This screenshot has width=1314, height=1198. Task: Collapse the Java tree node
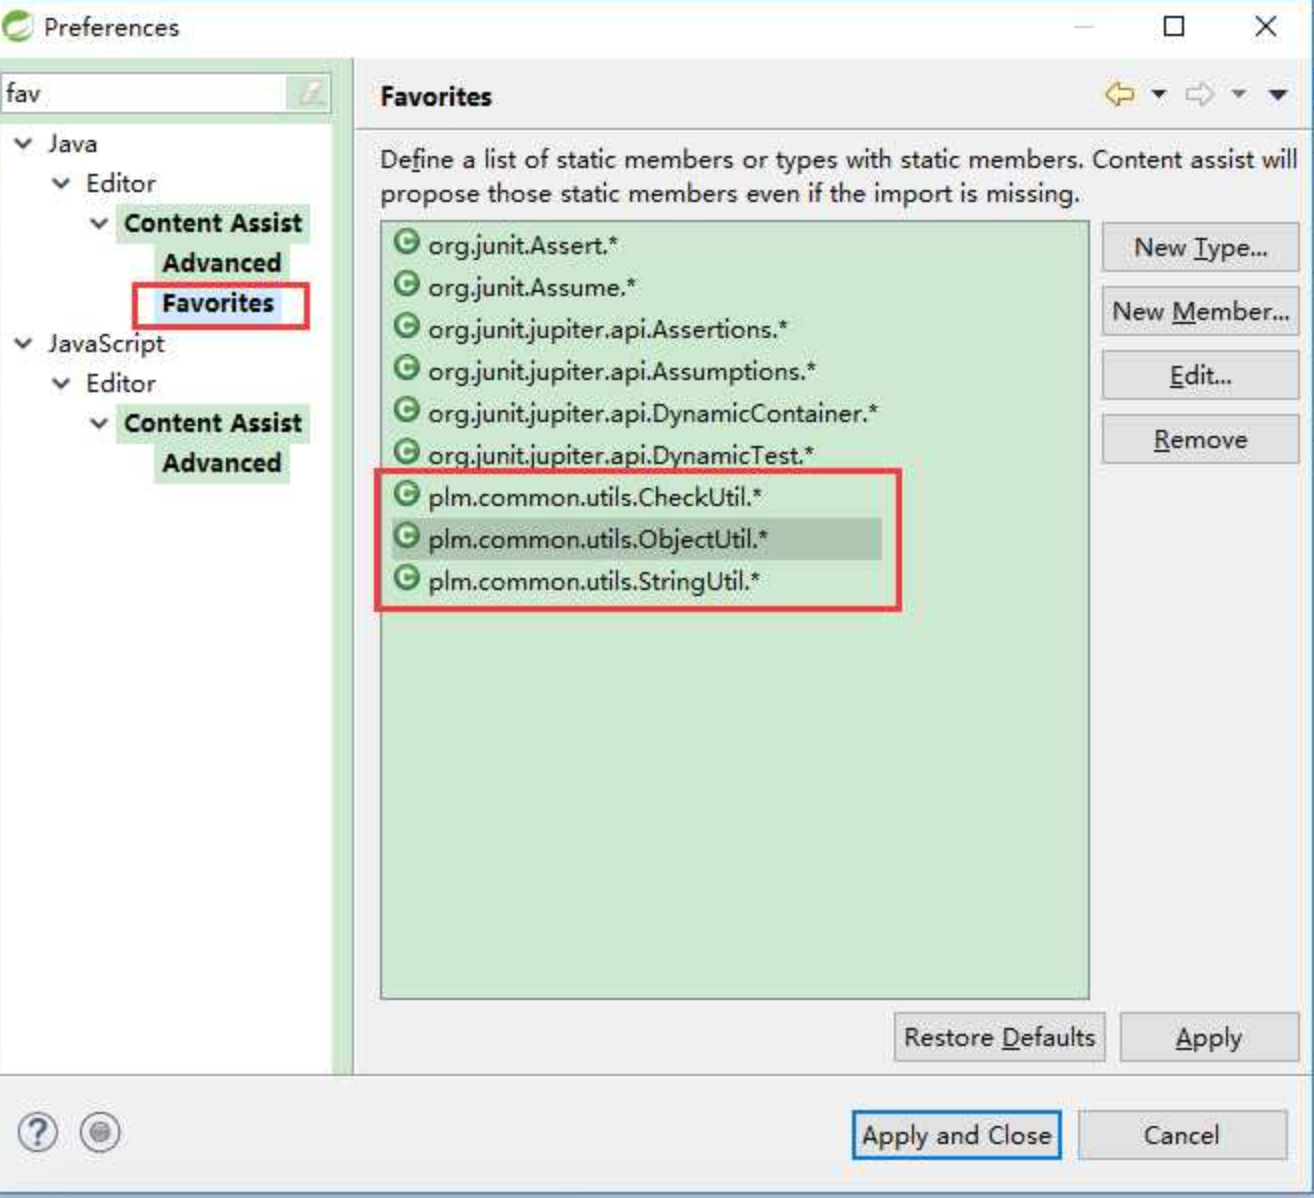tap(23, 144)
